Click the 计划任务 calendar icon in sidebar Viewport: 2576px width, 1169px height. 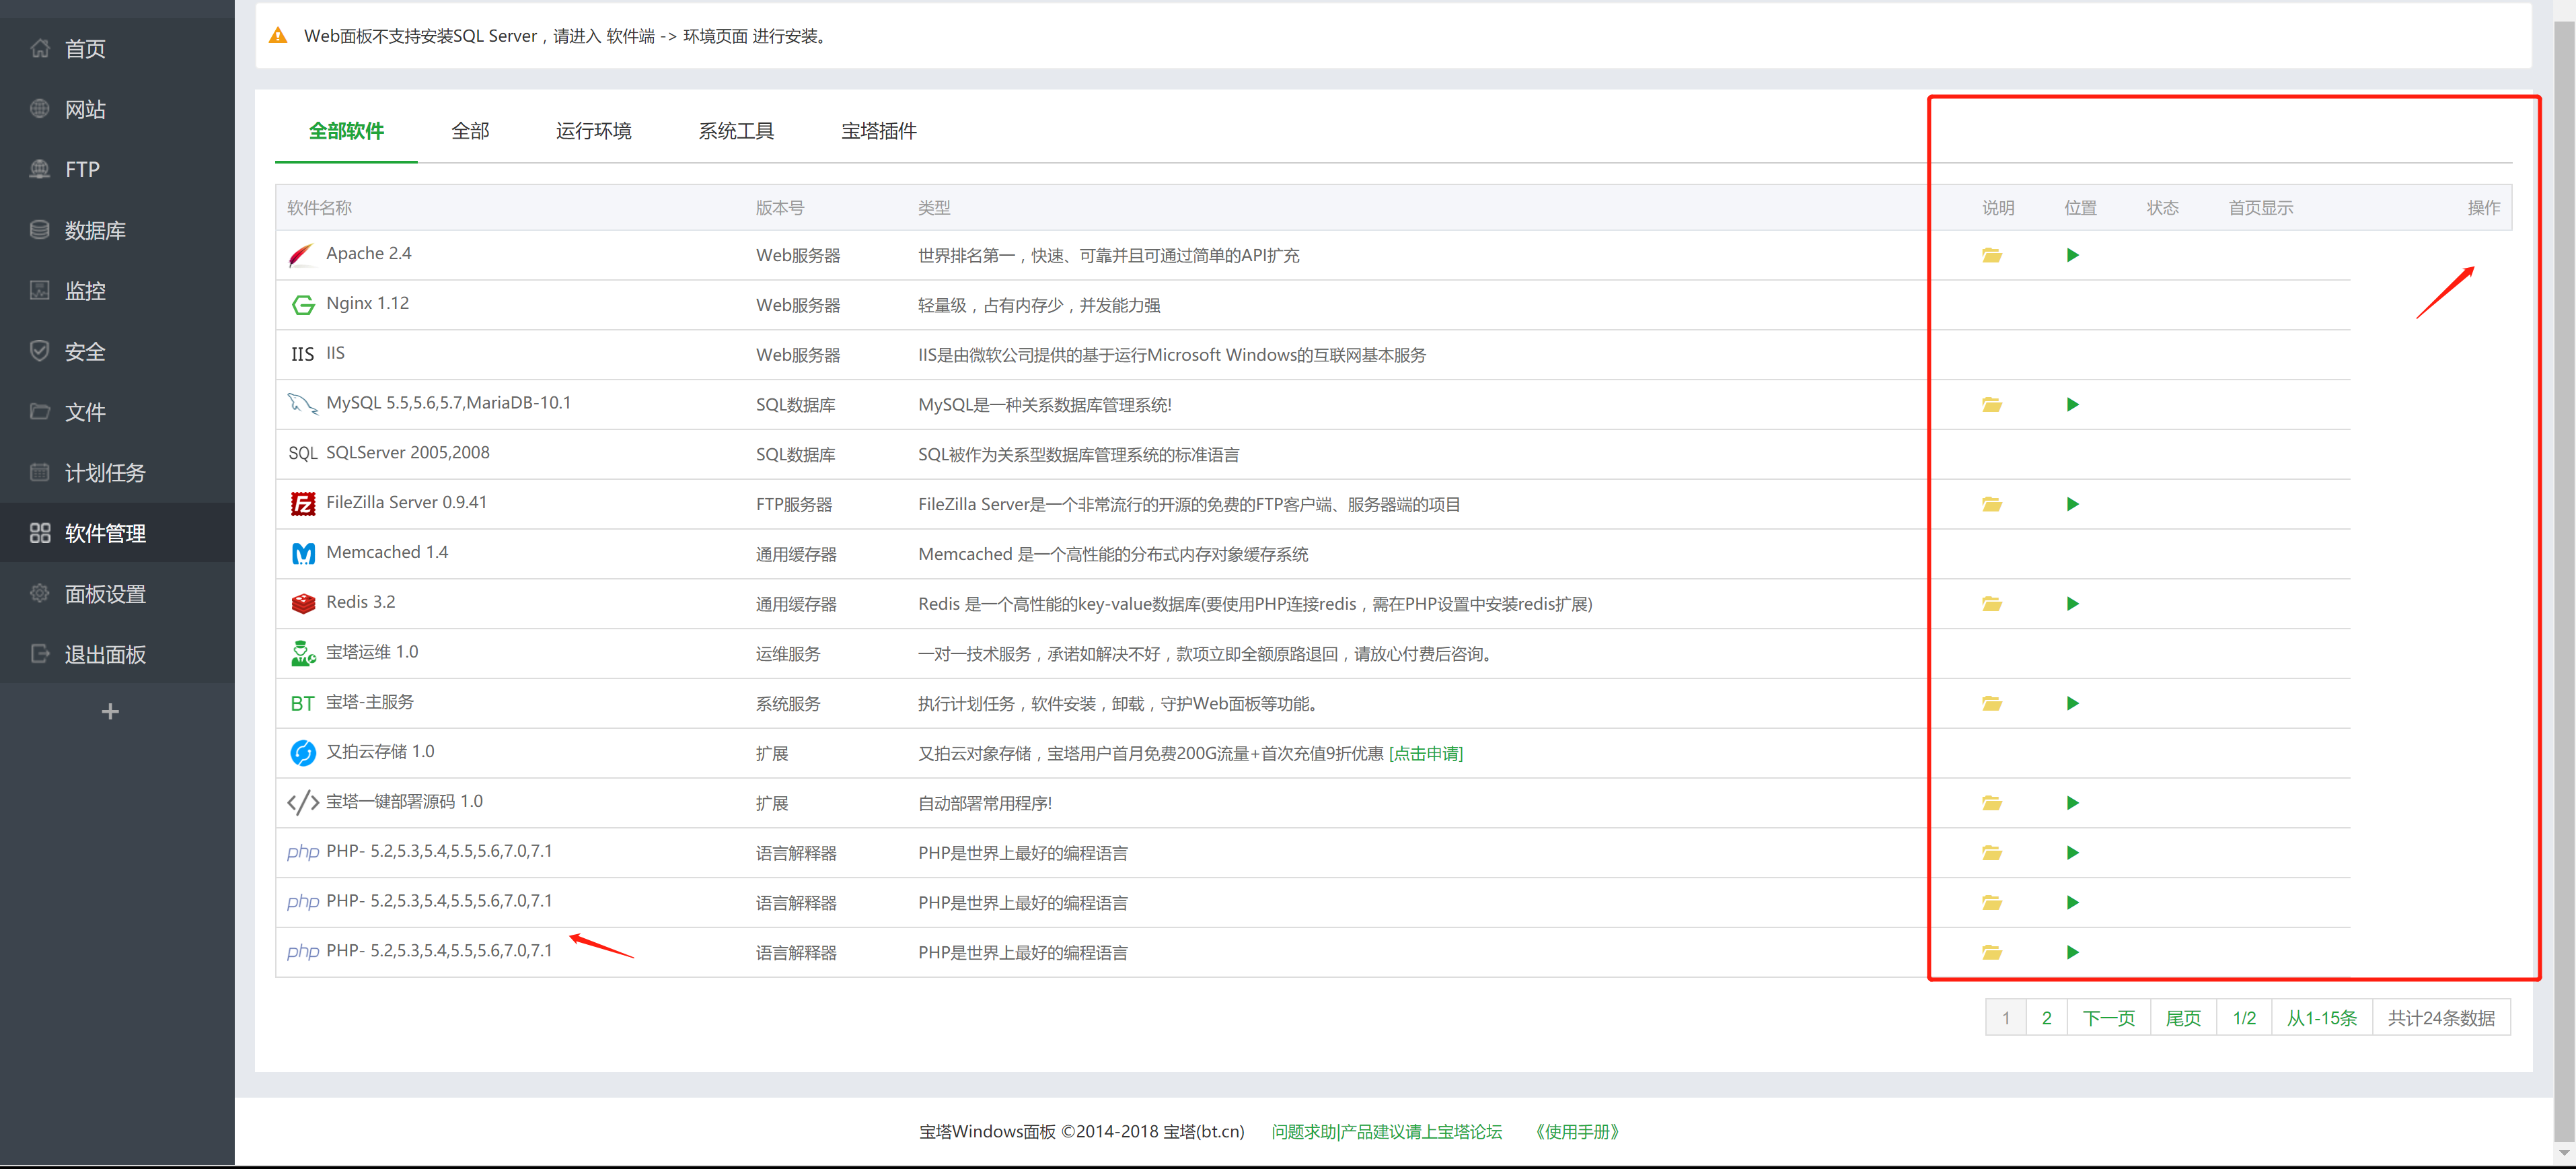40,472
